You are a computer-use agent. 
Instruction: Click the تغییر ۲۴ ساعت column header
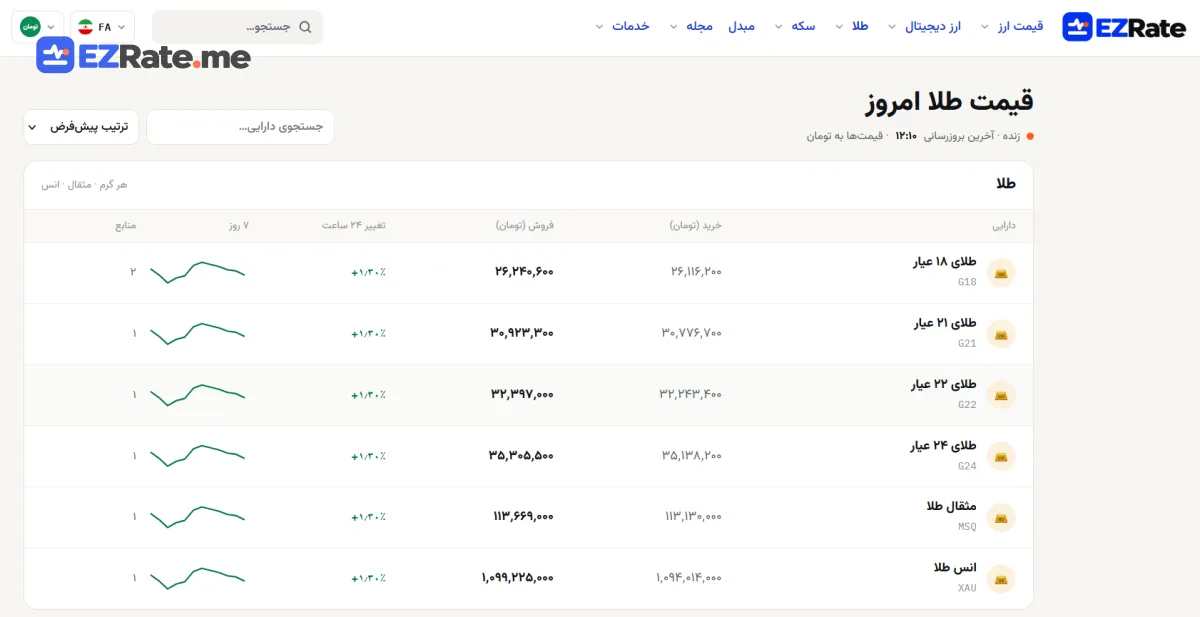point(354,226)
